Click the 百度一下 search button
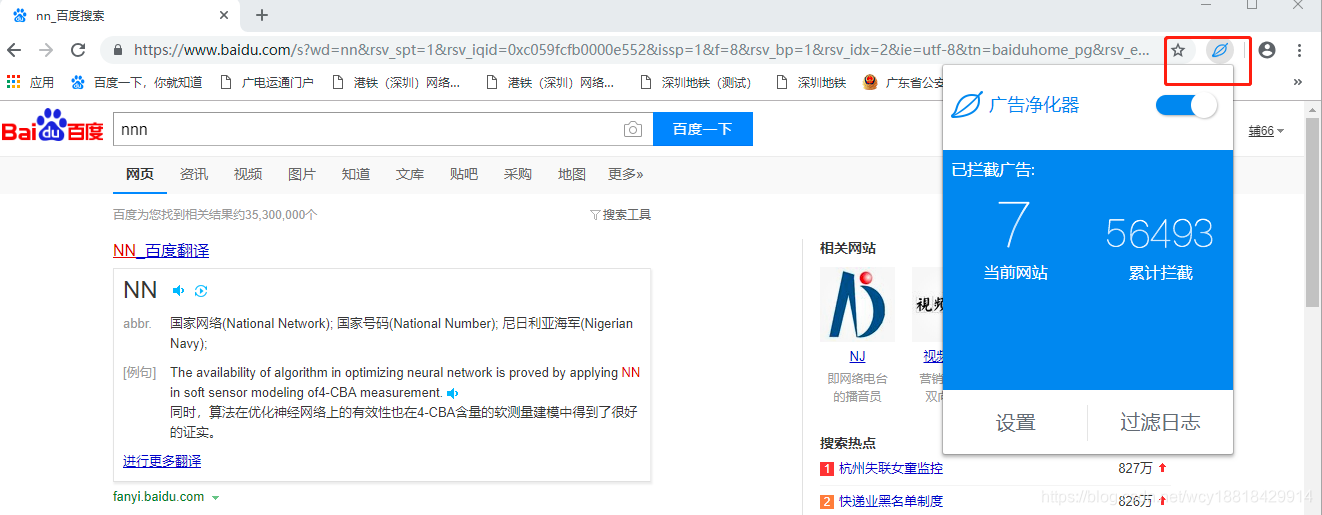The height and width of the screenshot is (515, 1322). coord(702,129)
